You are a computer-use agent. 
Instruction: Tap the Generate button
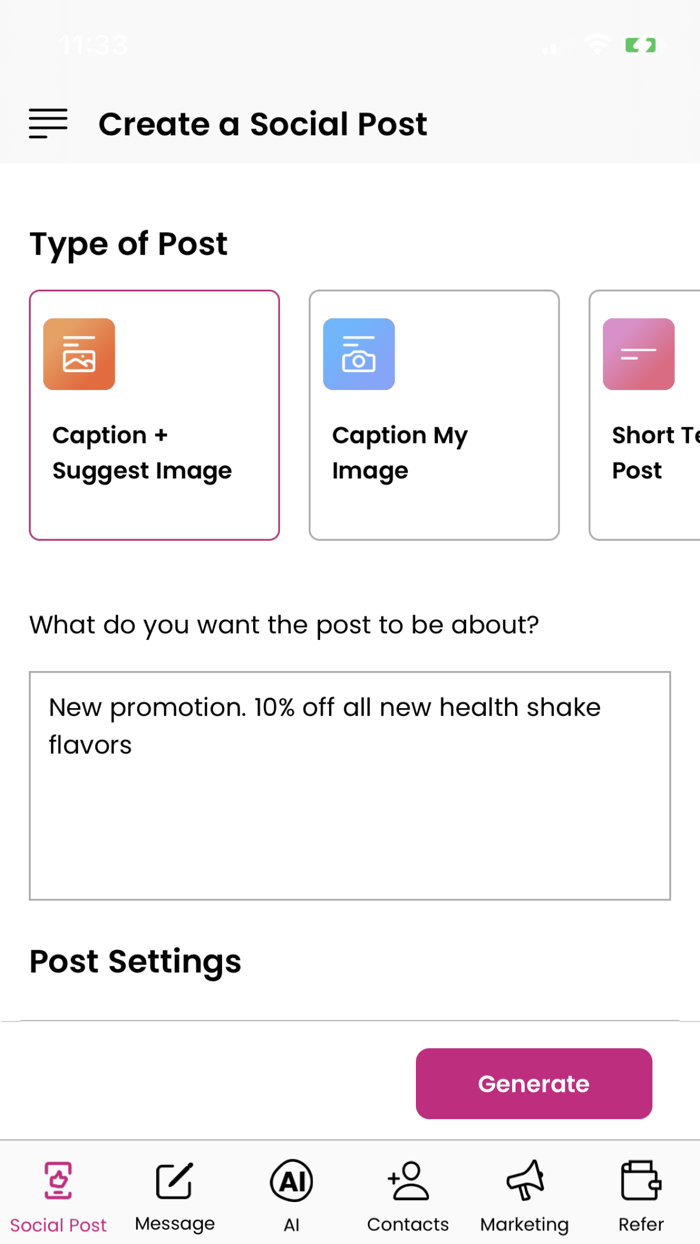pyautogui.click(x=533, y=1083)
